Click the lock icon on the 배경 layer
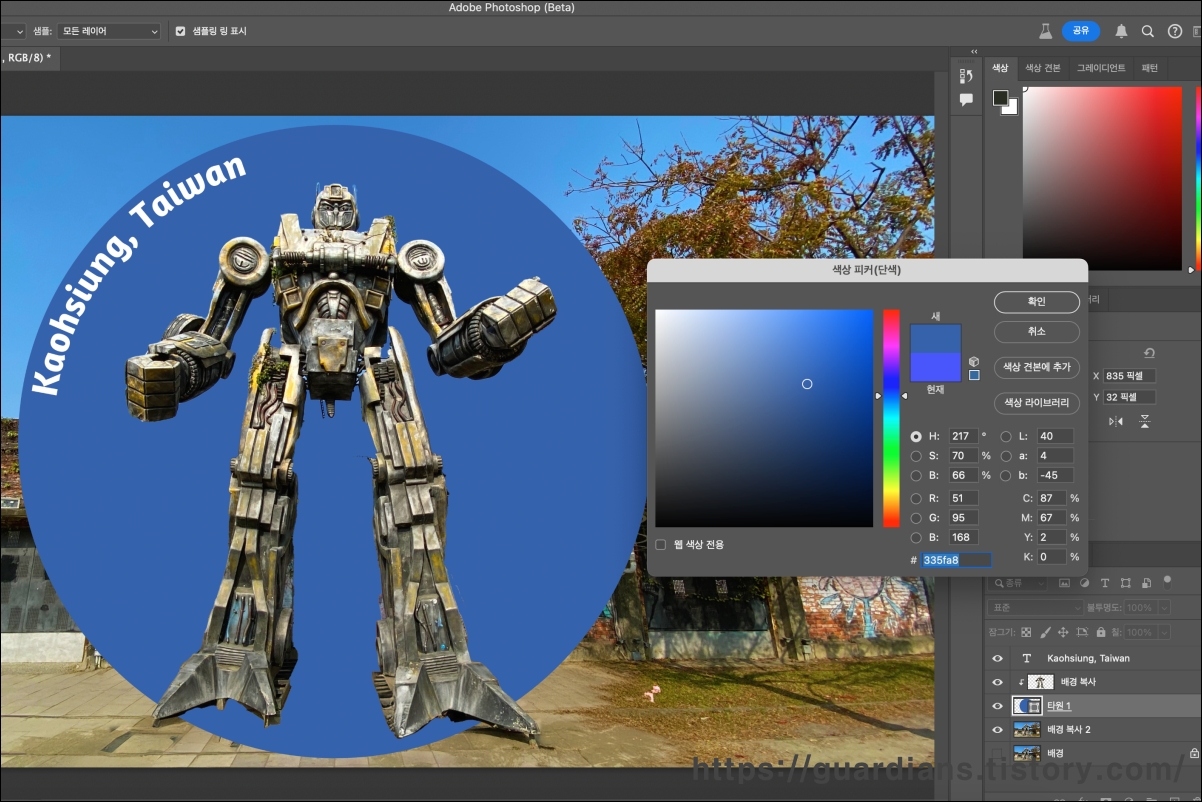 pos(1193,753)
